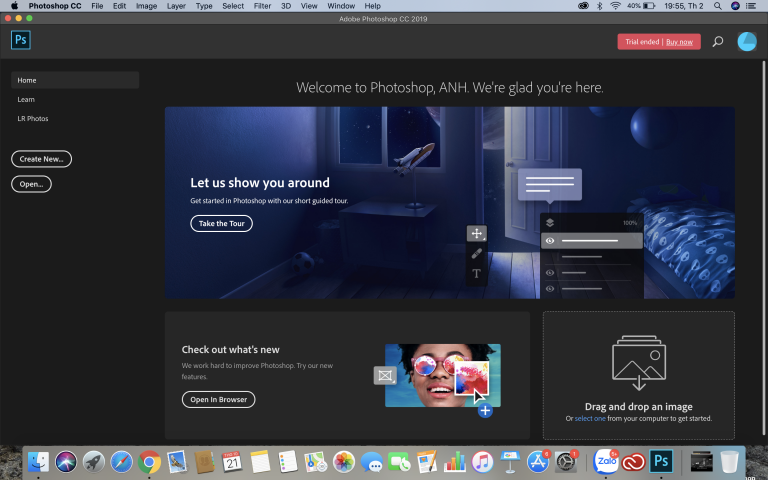Launch Siri from the dock
The width and height of the screenshot is (768, 480).
(66, 462)
